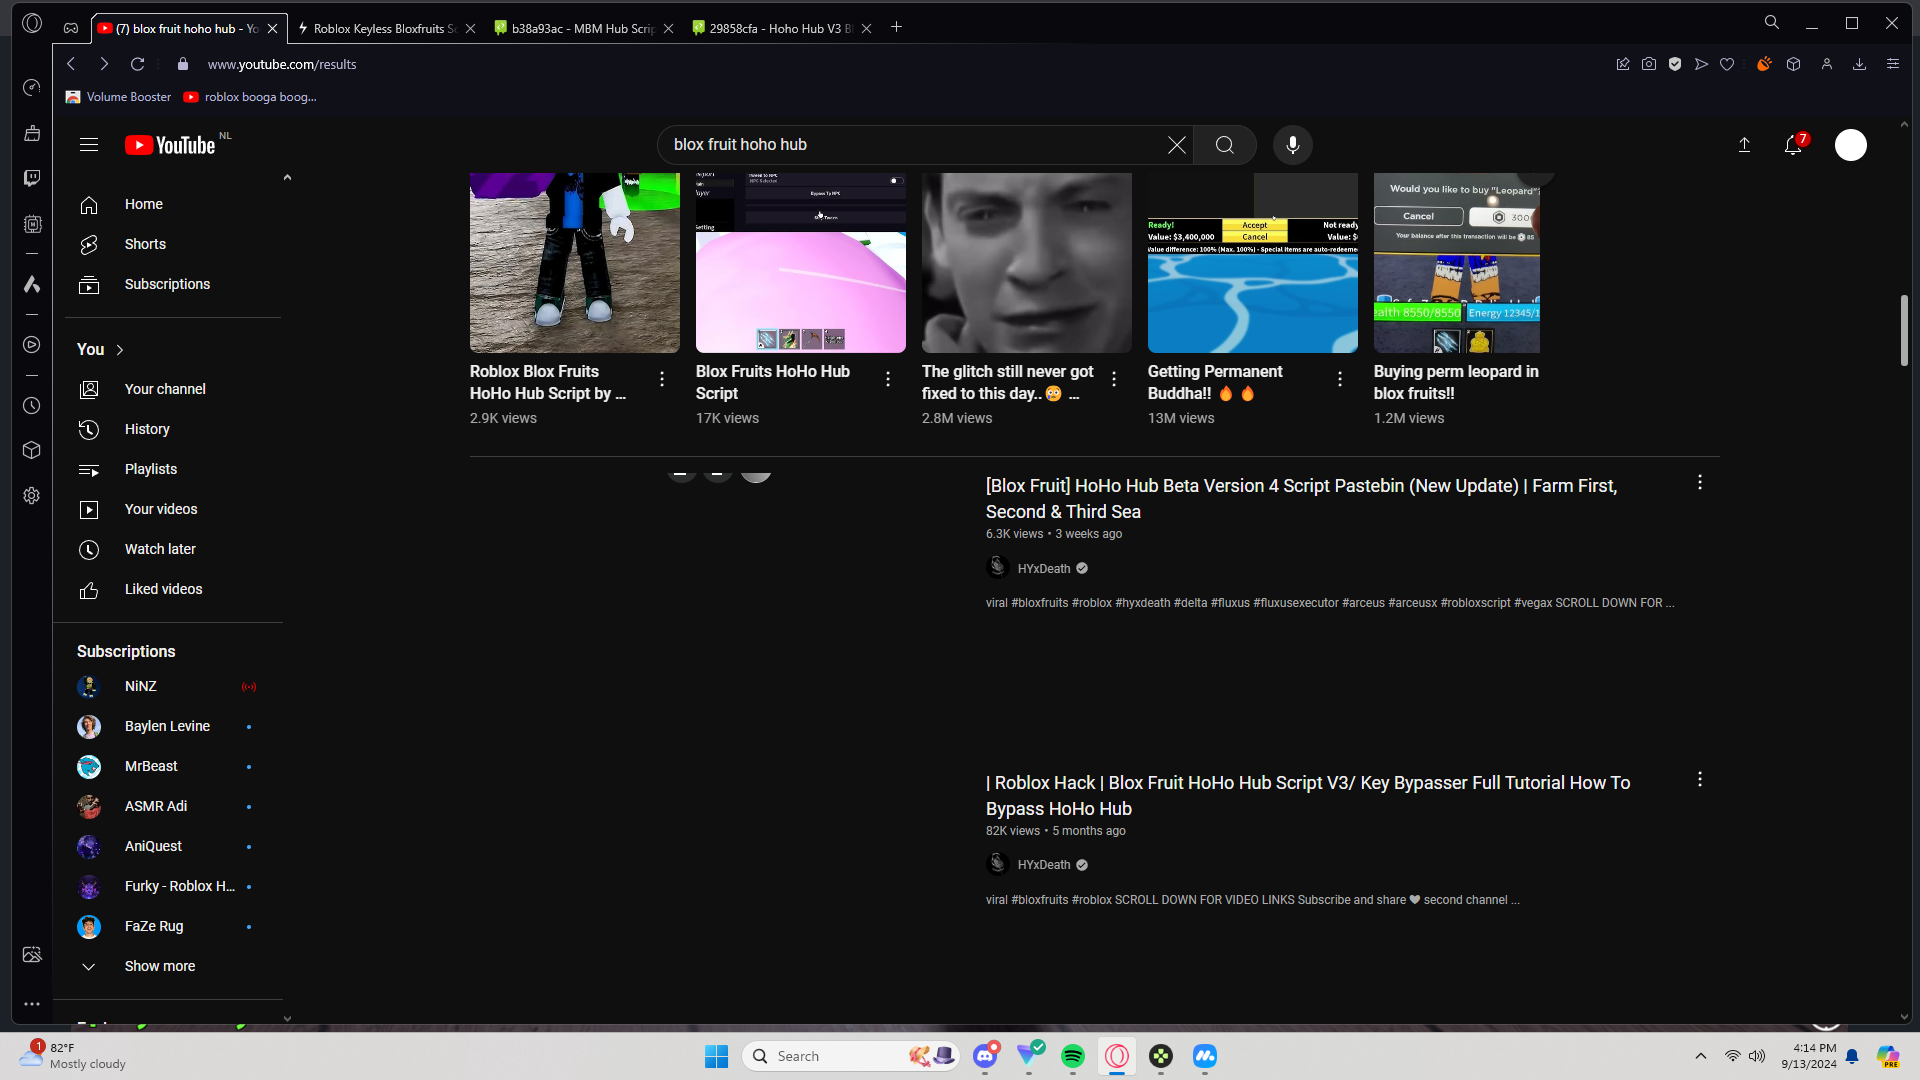Go back to previous page
1920x1080 pixels.
pyautogui.click(x=71, y=64)
